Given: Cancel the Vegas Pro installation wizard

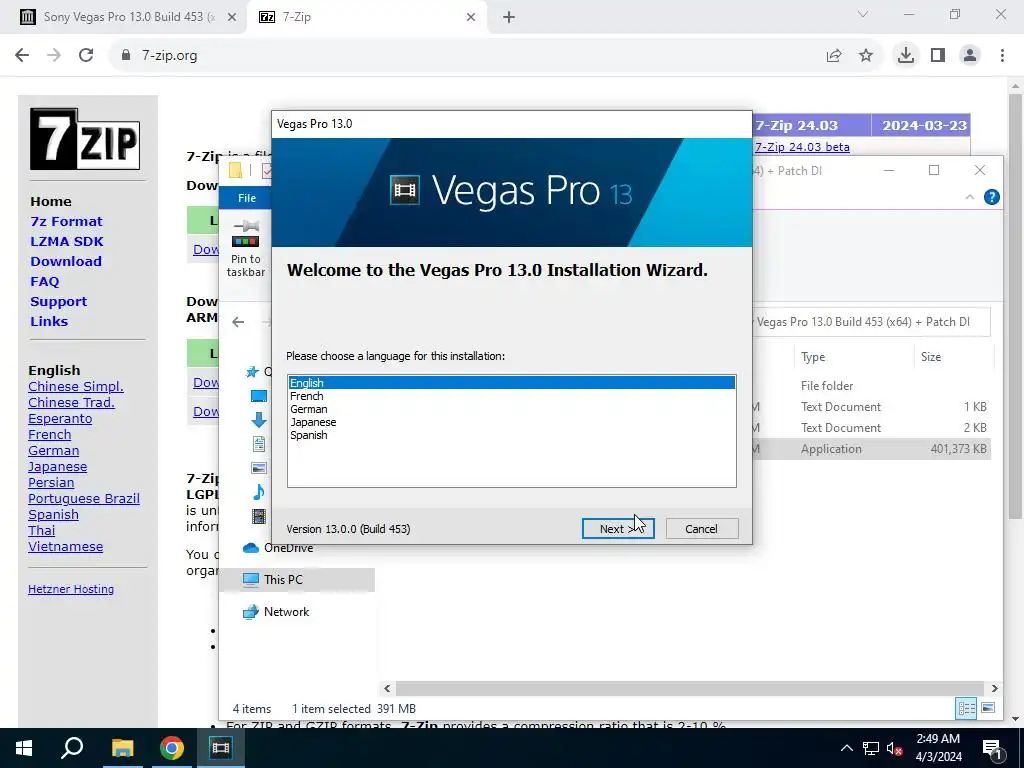Looking at the screenshot, I should (701, 528).
